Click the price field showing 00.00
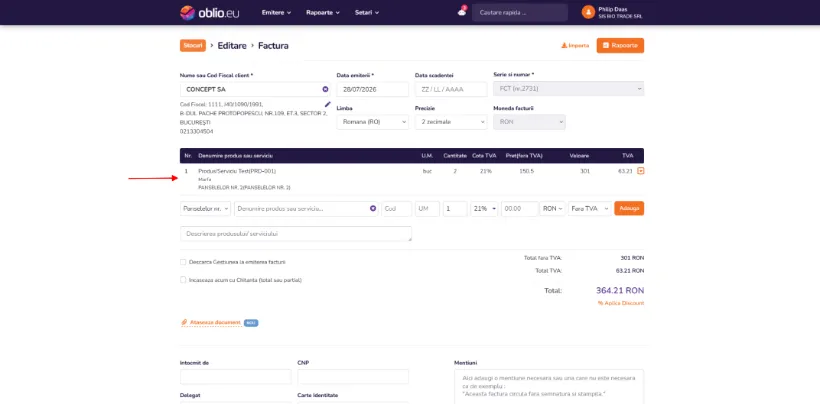Image resolution: width=820 pixels, height=404 pixels. 519,209
